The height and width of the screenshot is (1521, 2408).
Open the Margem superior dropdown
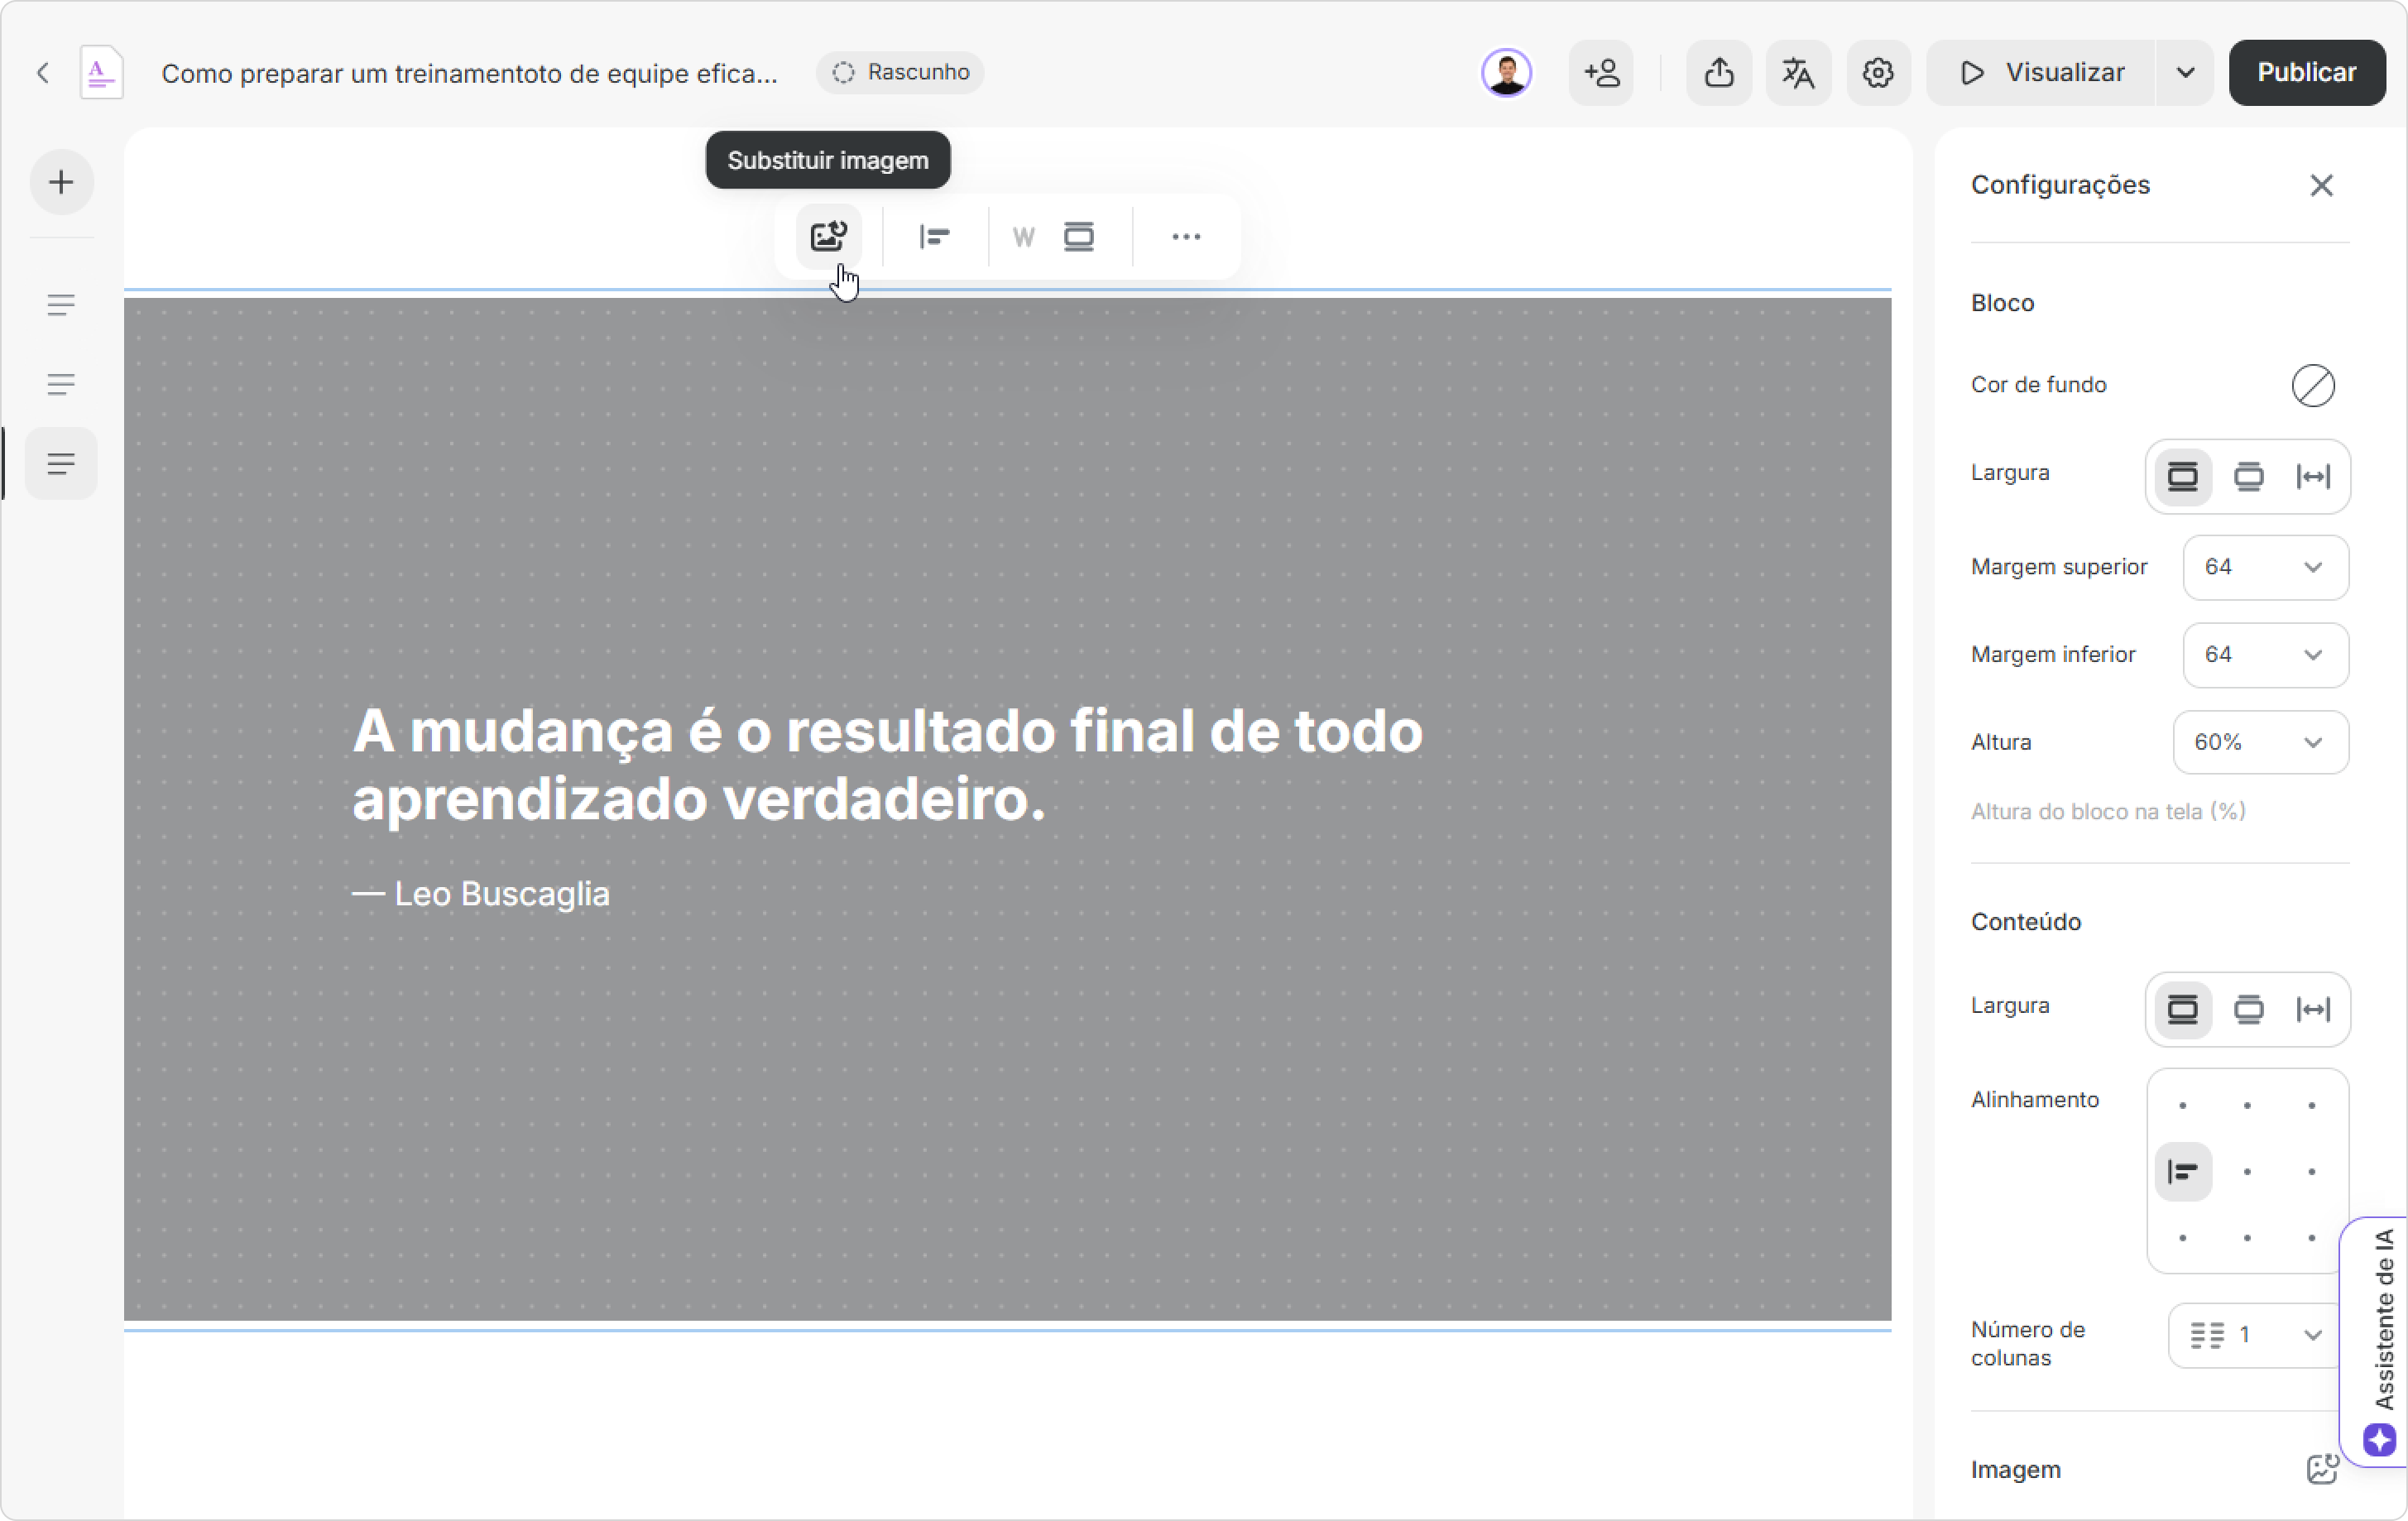pos(2265,567)
